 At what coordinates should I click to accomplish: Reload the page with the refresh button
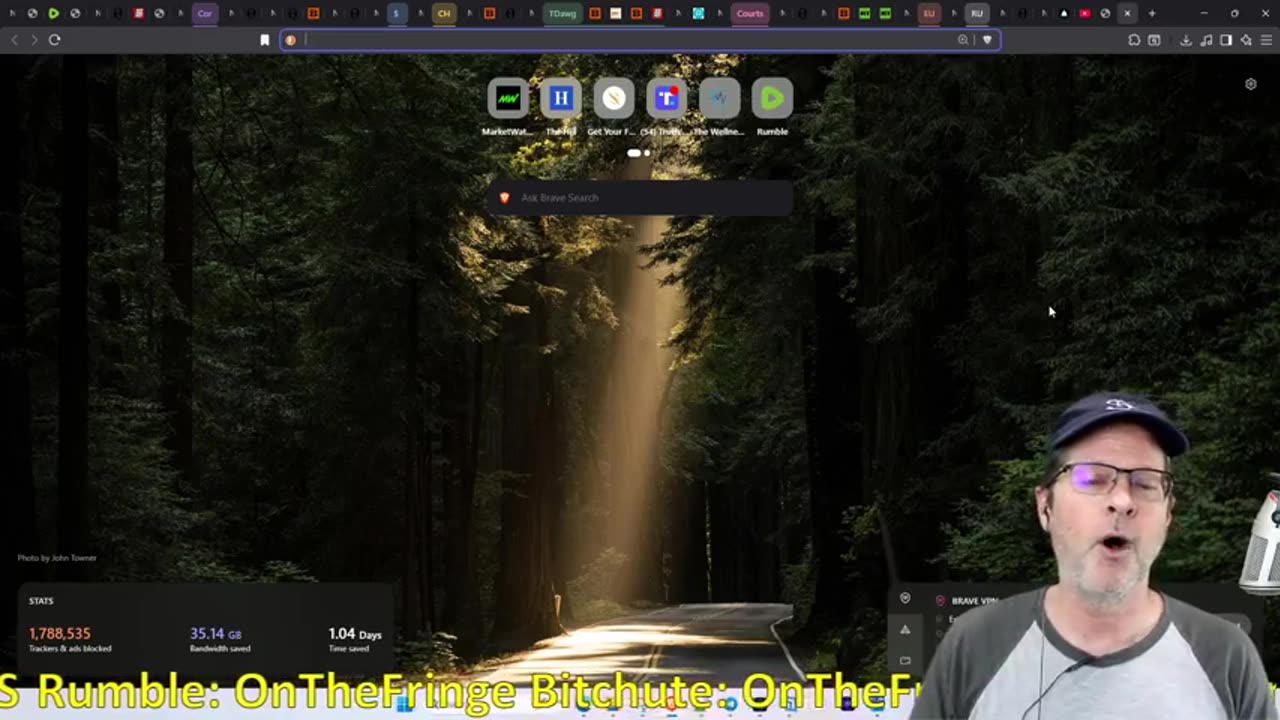(54, 40)
